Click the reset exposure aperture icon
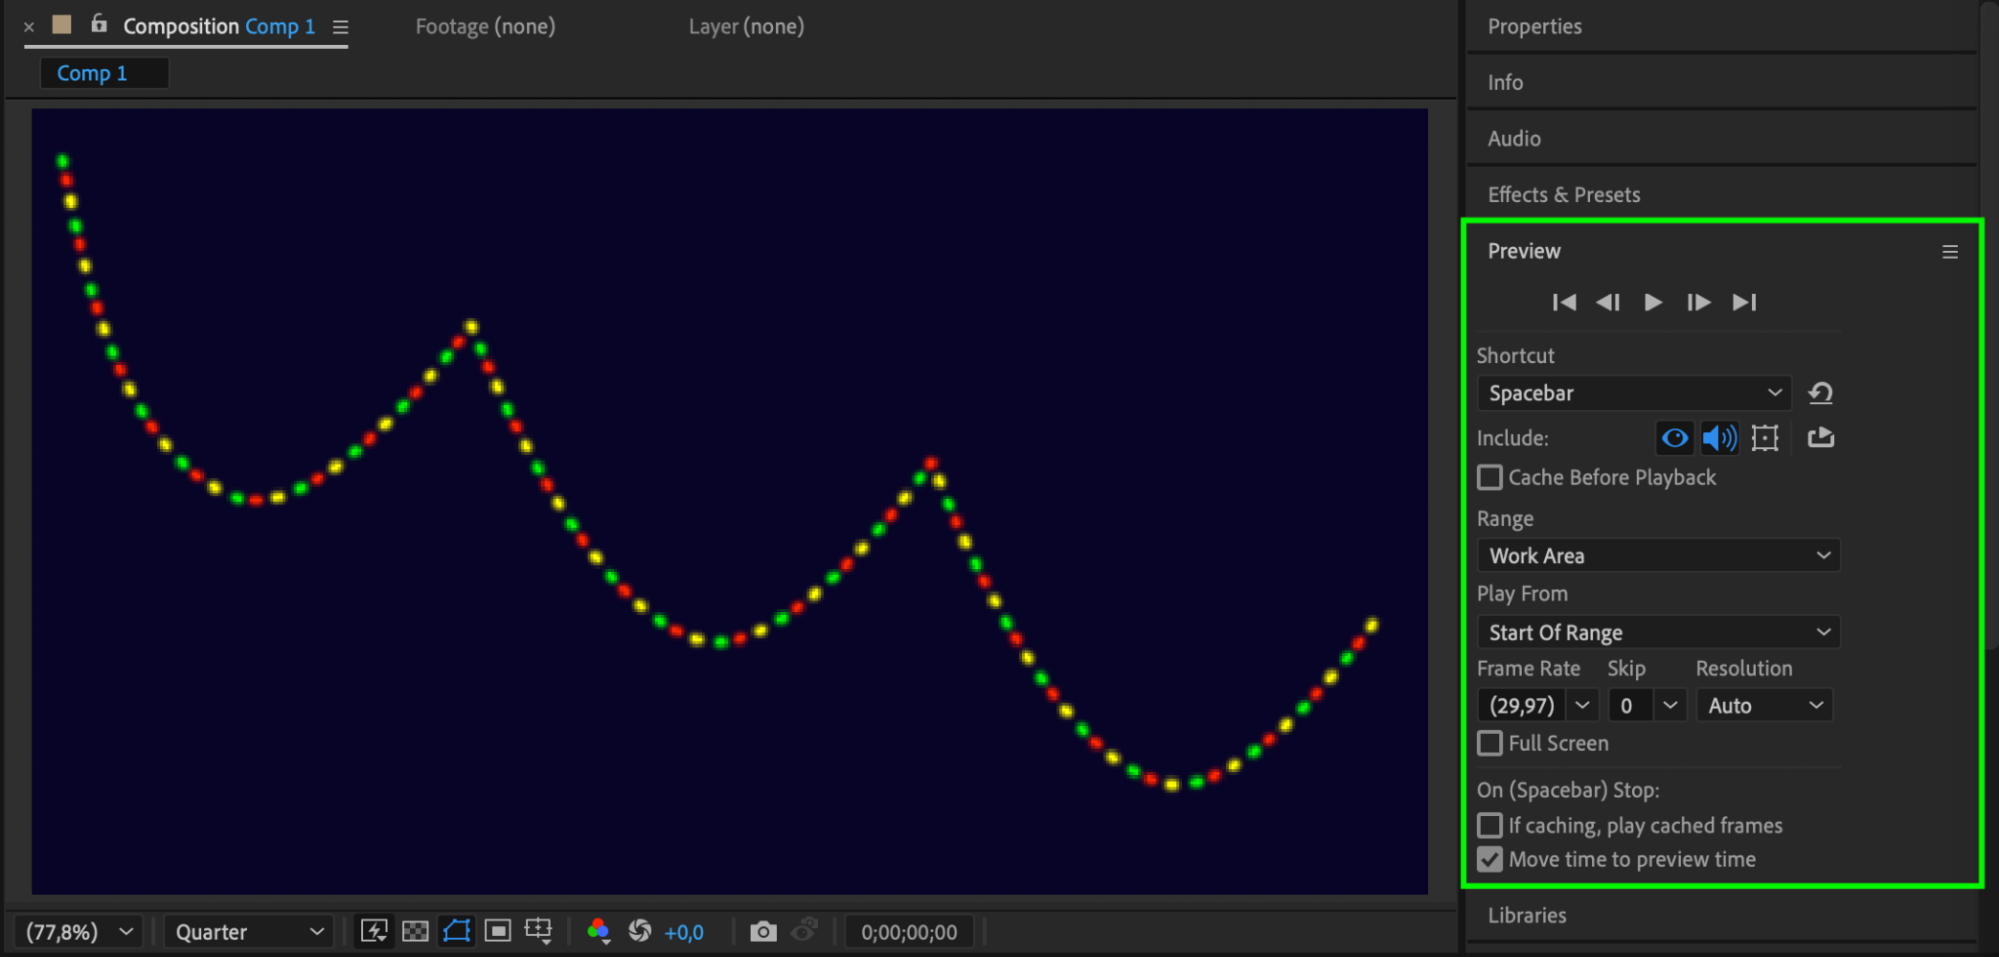Viewport: 1999px width, 957px height. coord(640,932)
